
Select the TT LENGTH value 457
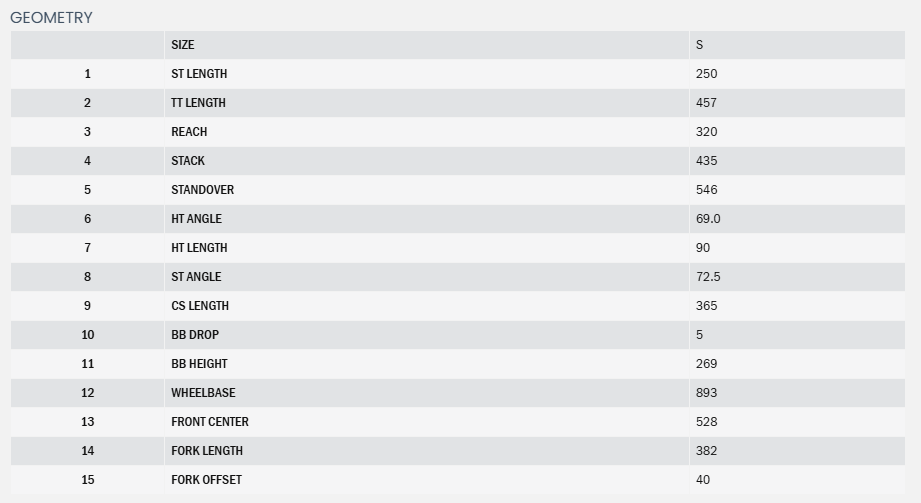pos(706,103)
